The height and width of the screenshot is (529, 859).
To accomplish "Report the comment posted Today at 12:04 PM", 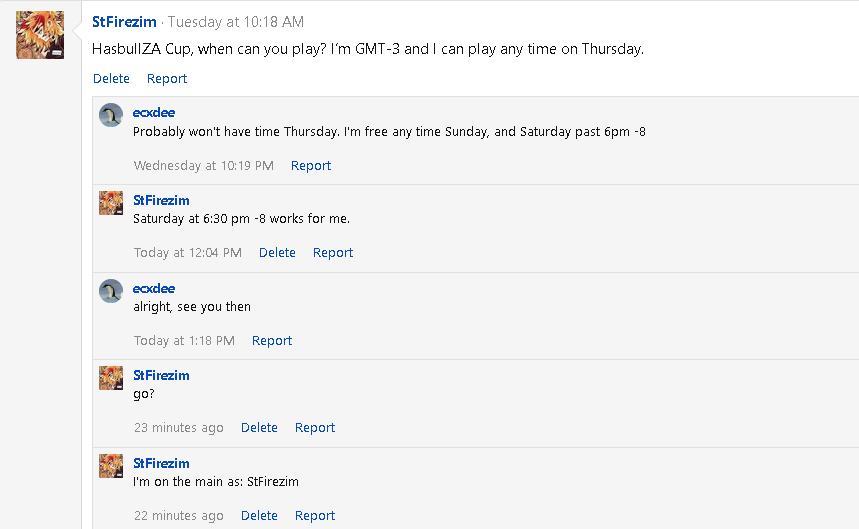I will 333,253.
